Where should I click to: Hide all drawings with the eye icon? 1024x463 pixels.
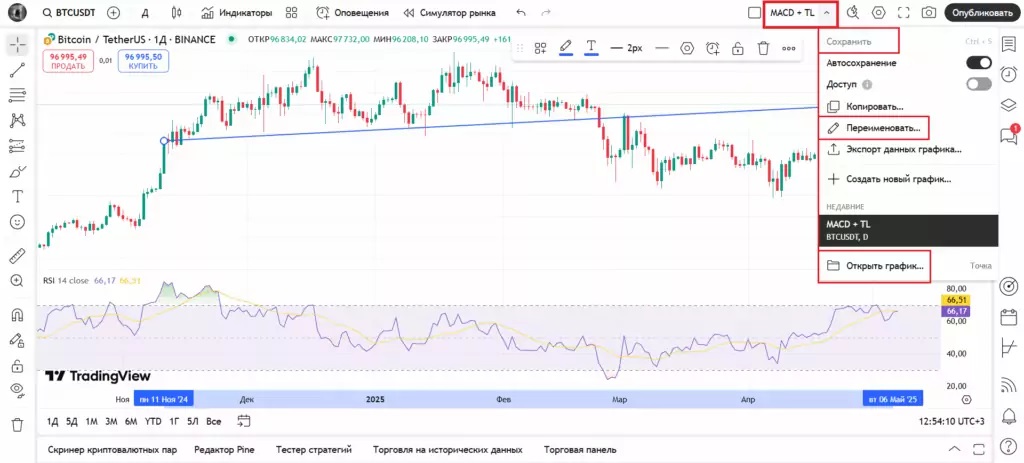pyautogui.click(x=18, y=391)
